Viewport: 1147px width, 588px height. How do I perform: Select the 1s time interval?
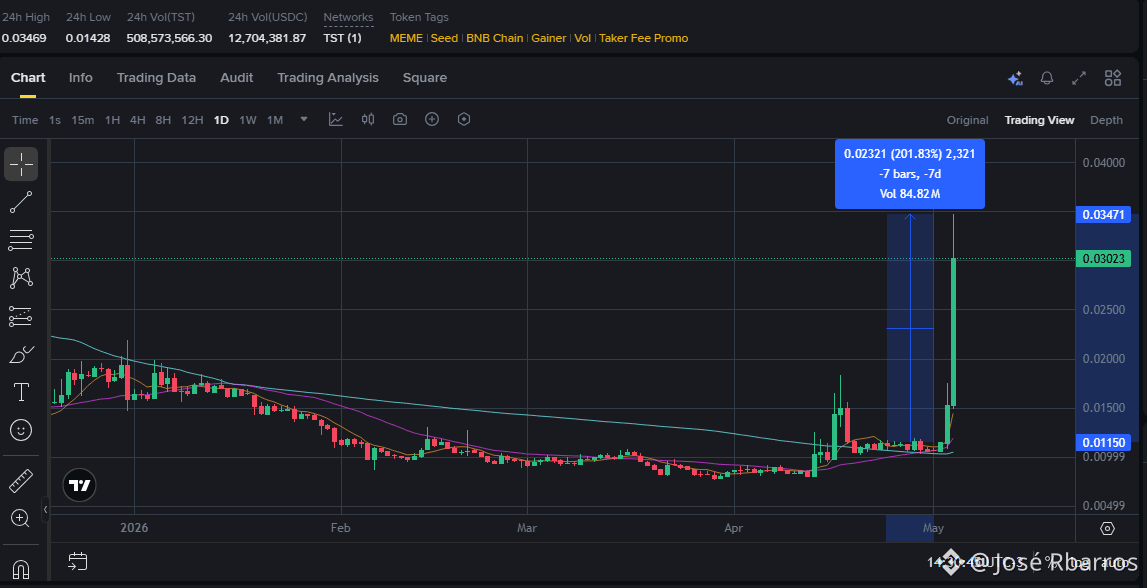coord(55,120)
